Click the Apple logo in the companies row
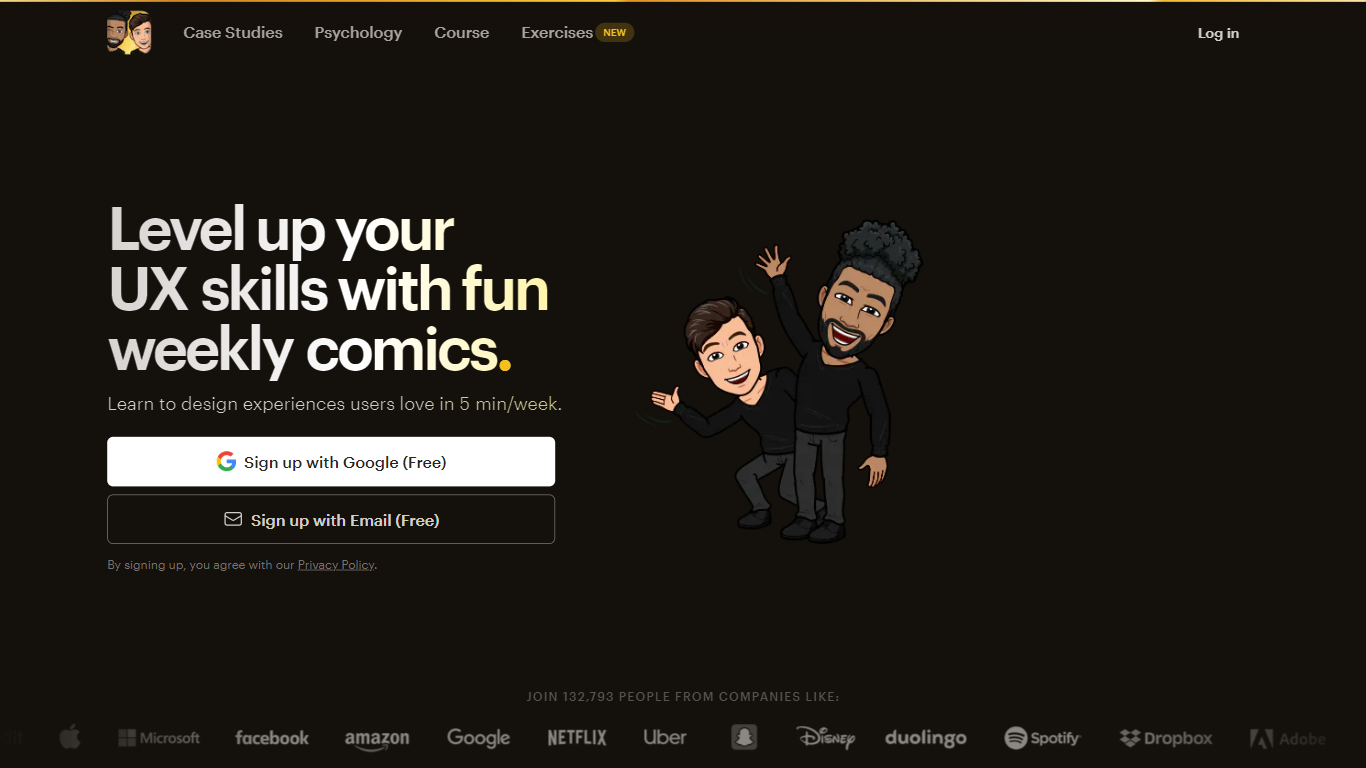This screenshot has height=768, width=1366. click(70, 737)
